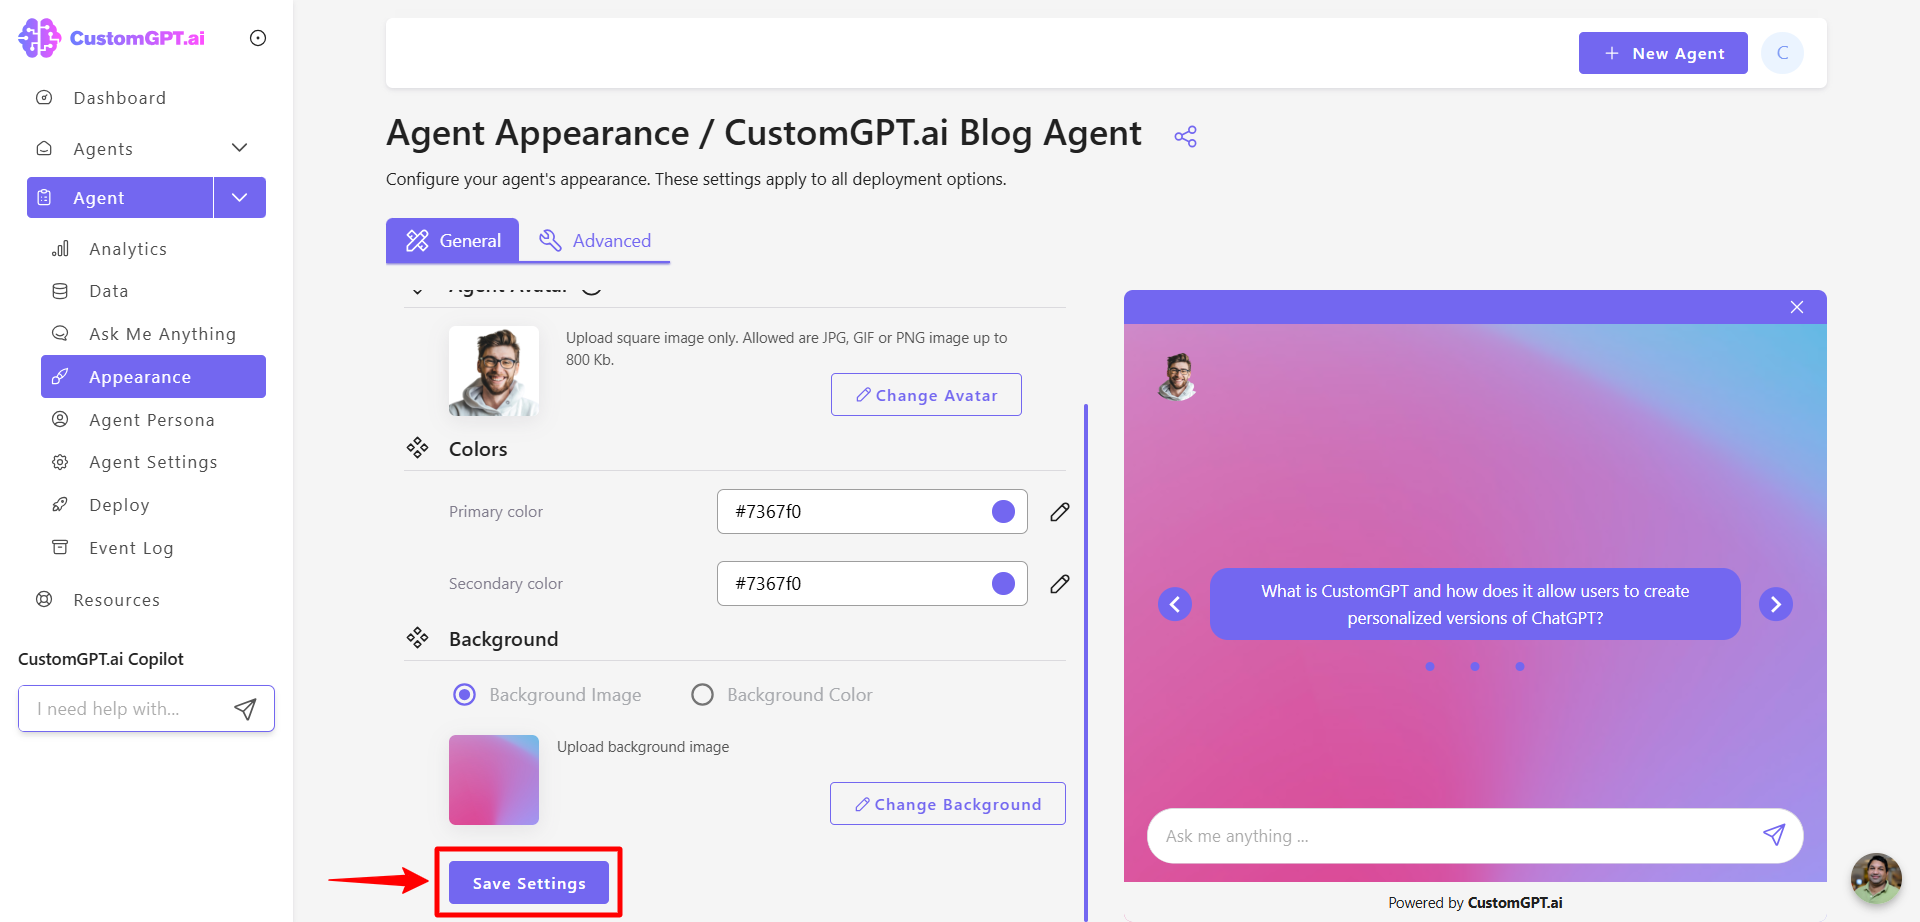Close the chat preview with X
The width and height of the screenshot is (1920, 922).
1797,307
